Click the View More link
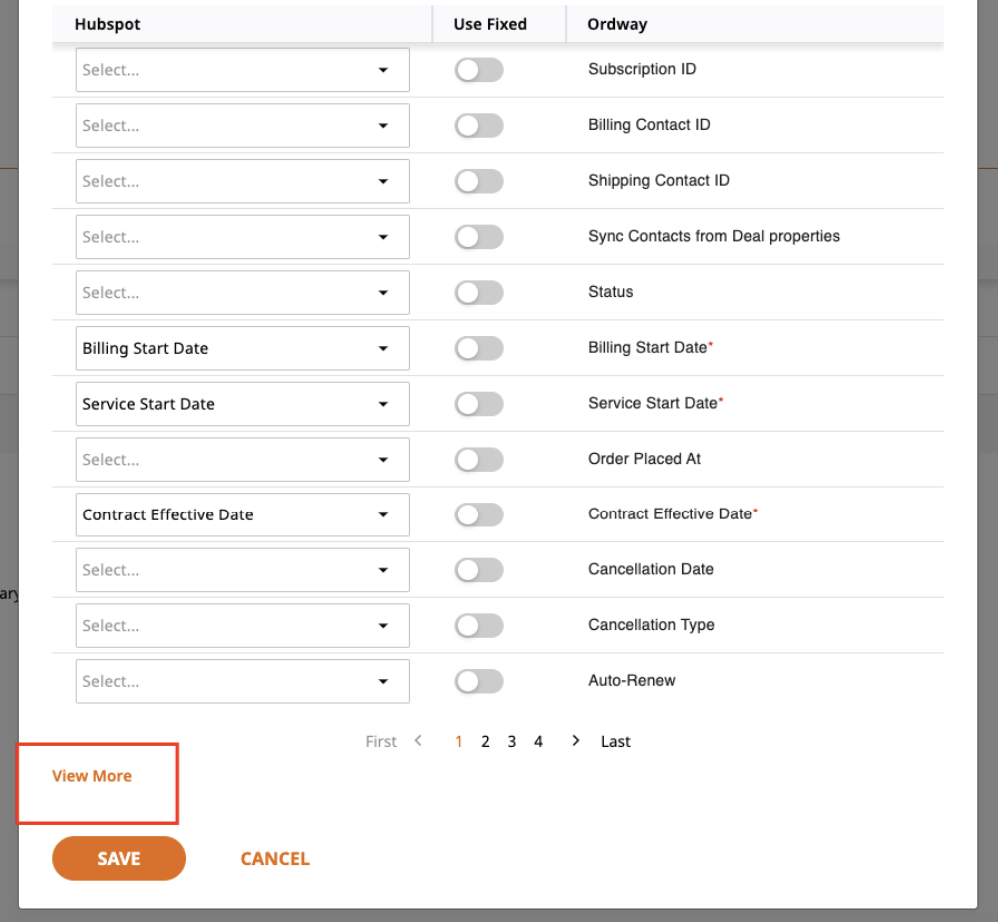The width and height of the screenshot is (998, 922). [92, 776]
